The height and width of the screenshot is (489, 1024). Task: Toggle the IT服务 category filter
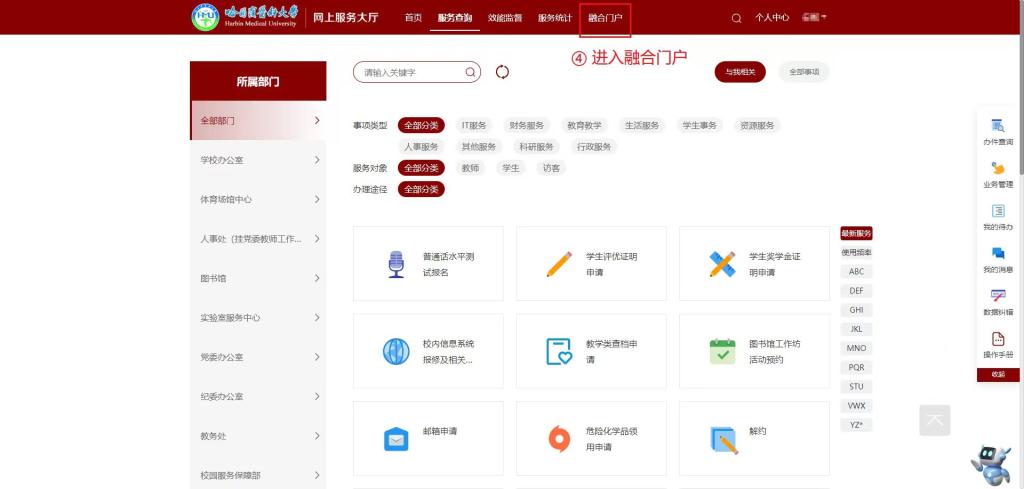473,125
